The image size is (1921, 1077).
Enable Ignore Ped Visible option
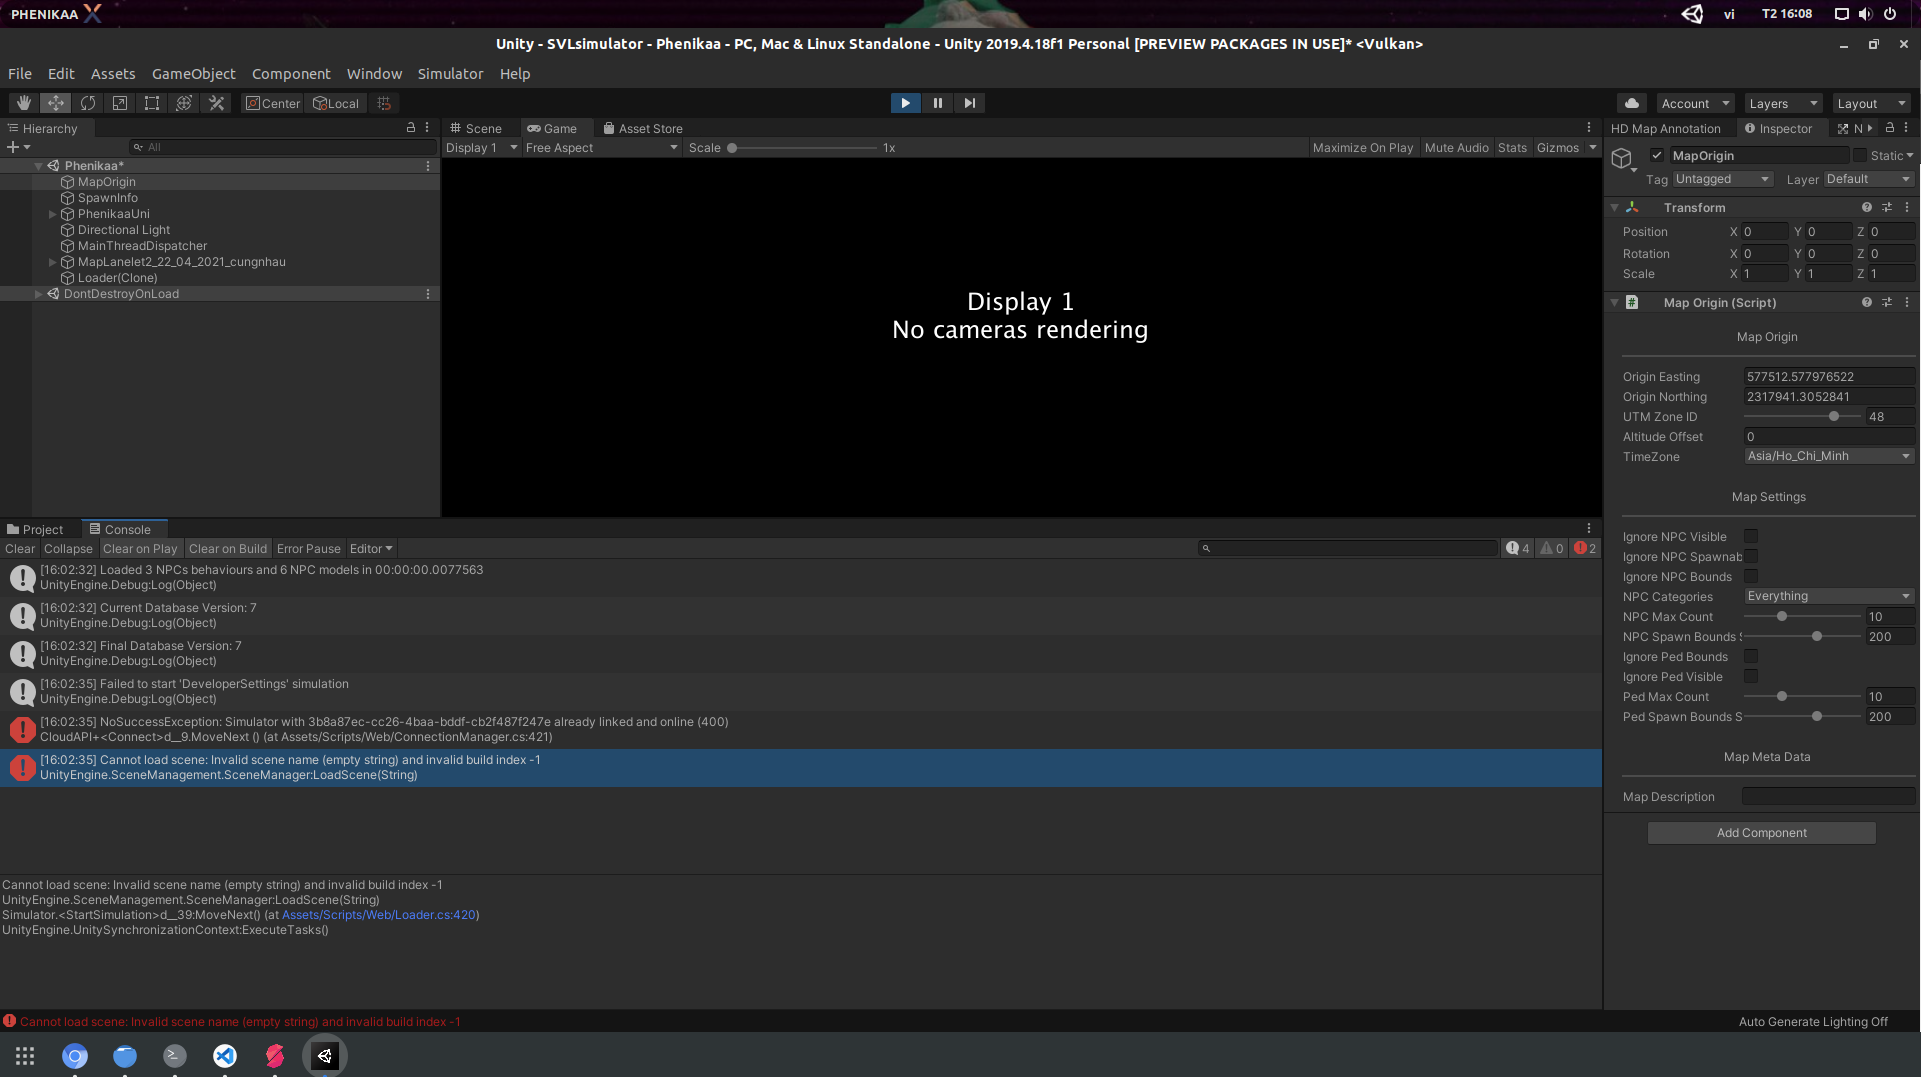coord(1751,676)
